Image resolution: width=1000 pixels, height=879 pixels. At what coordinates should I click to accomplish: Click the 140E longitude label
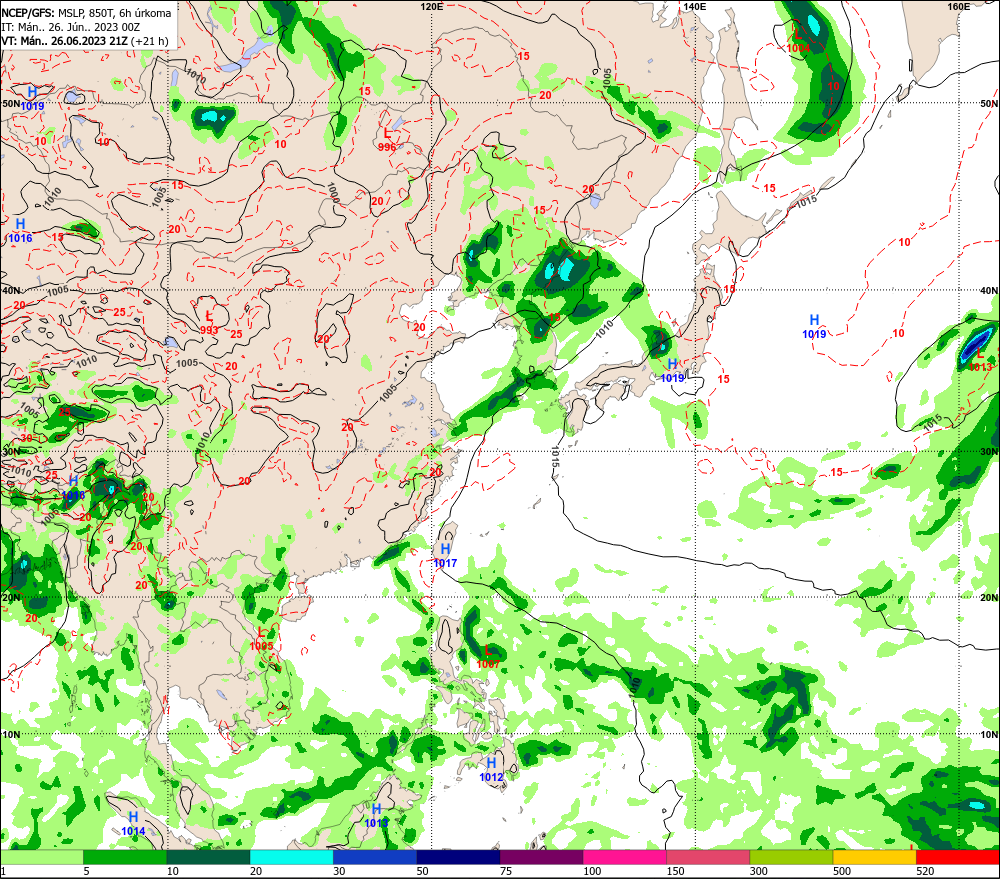695,6
